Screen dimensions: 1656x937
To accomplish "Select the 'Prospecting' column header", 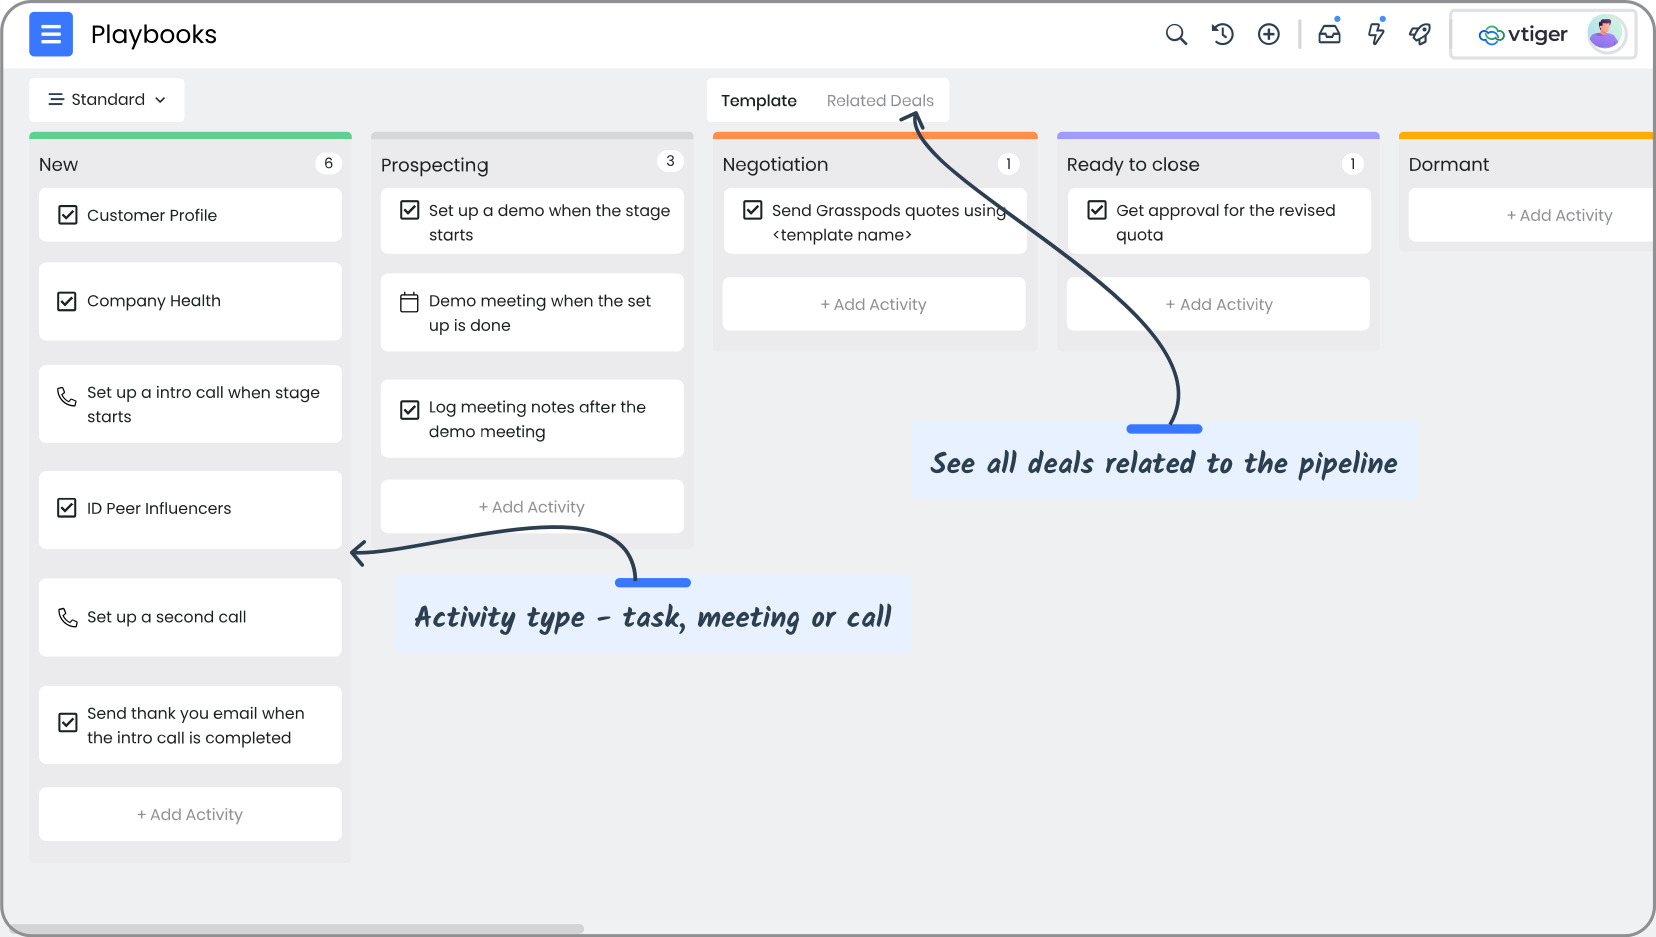I will (x=435, y=165).
